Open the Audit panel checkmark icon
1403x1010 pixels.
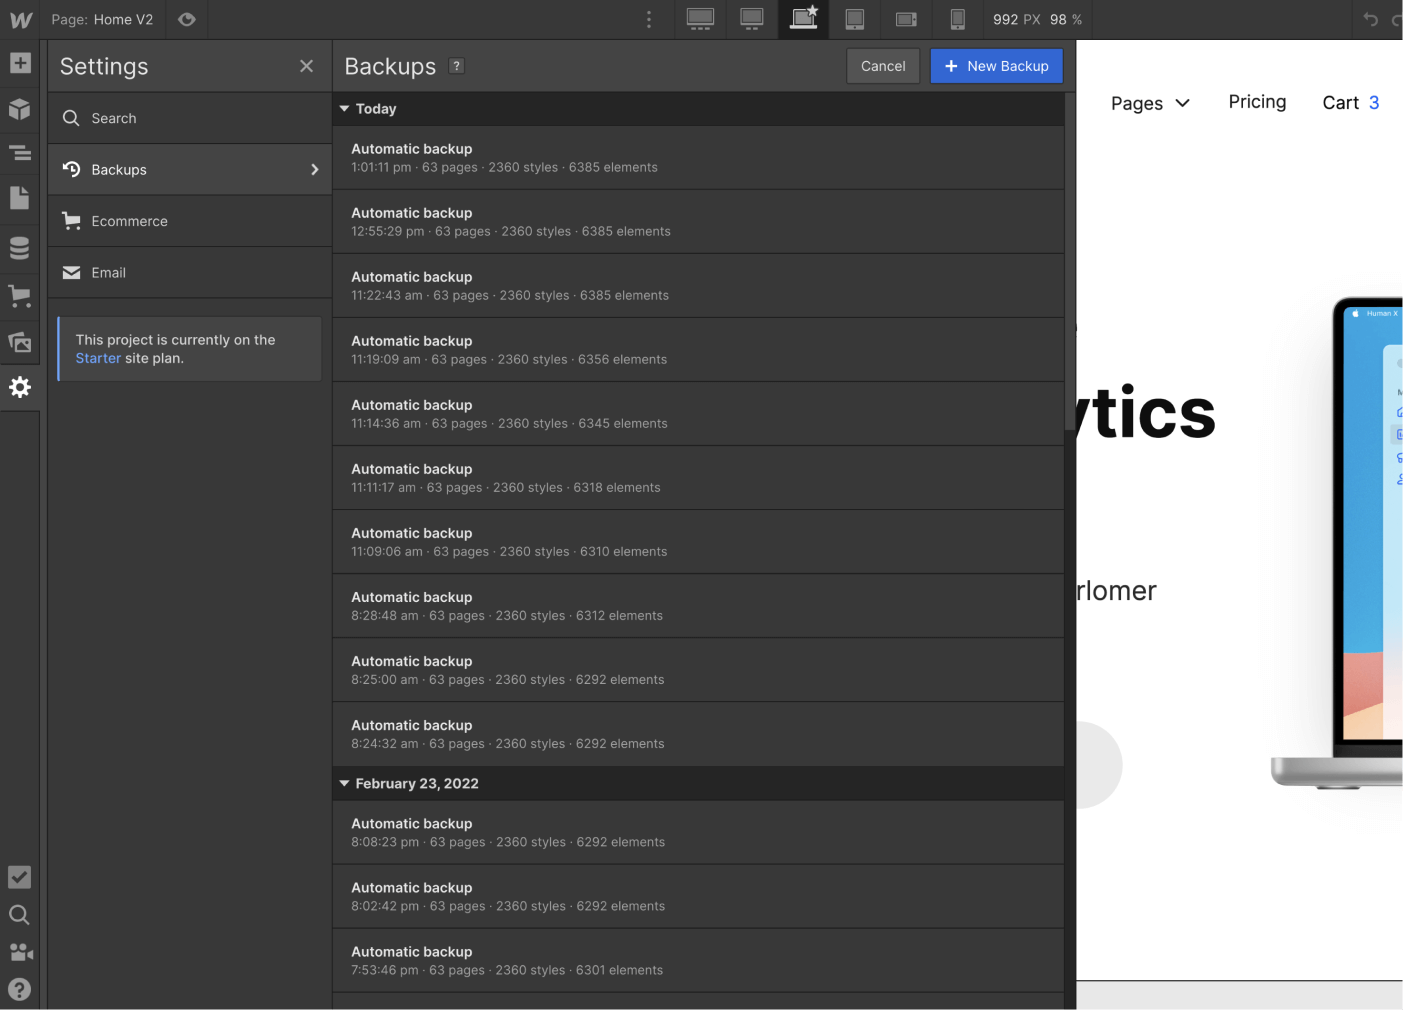pyautogui.click(x=20, y=877)
